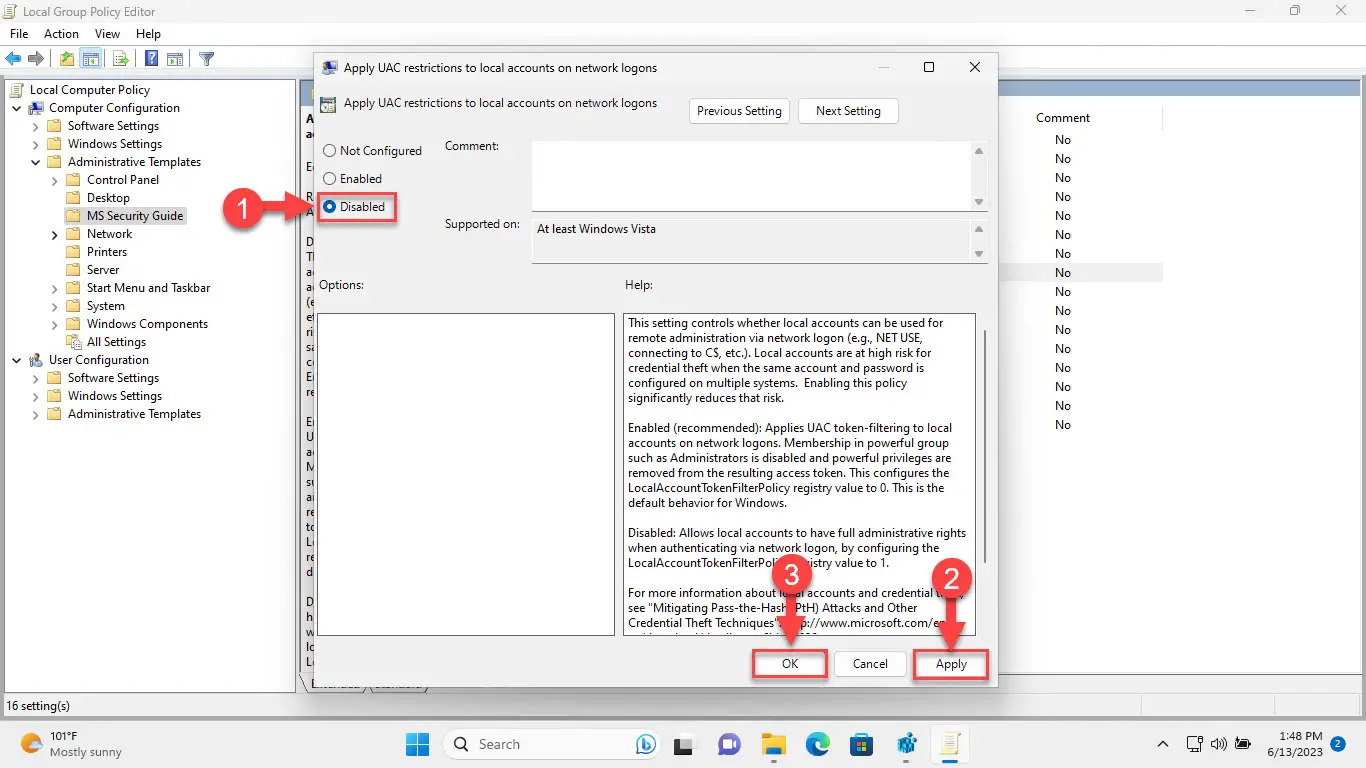Viewport: 1366px width, 768px height.
Task: Click the Export List toolbar icon
Action: (x=119, y=59)
